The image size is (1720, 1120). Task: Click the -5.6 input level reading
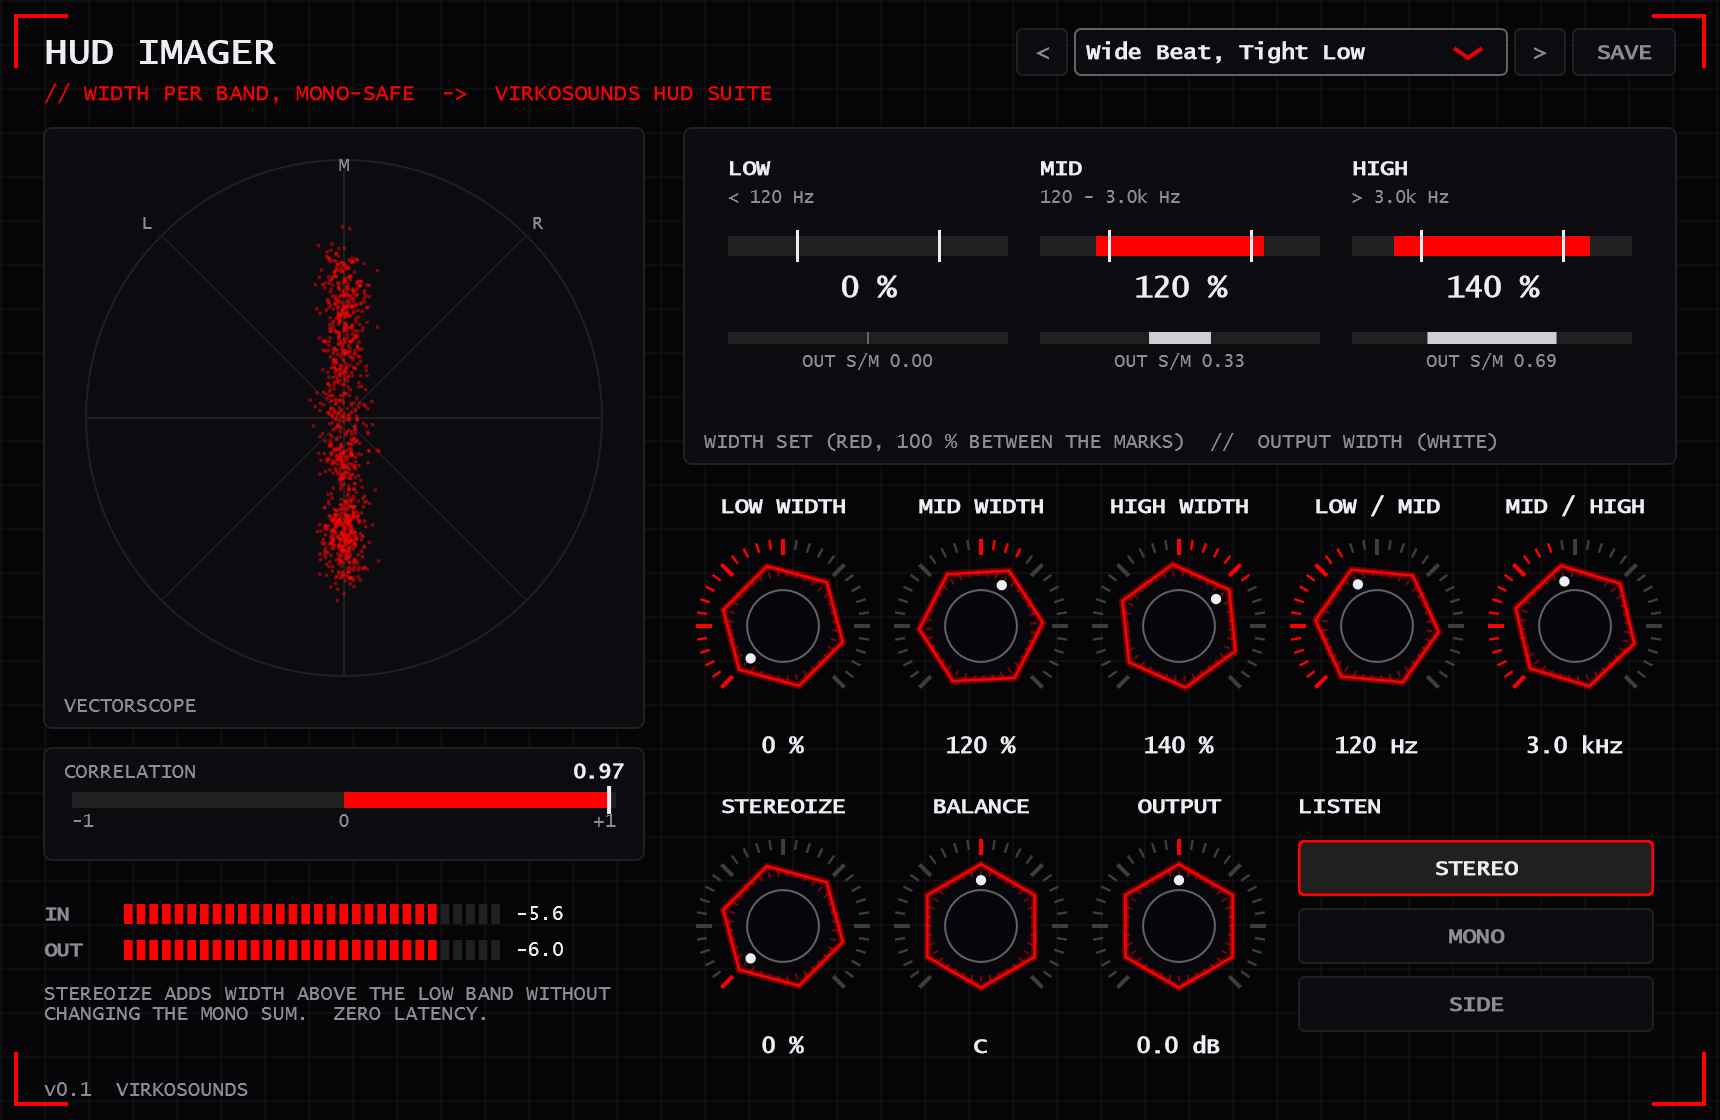[x=540, y=914]
